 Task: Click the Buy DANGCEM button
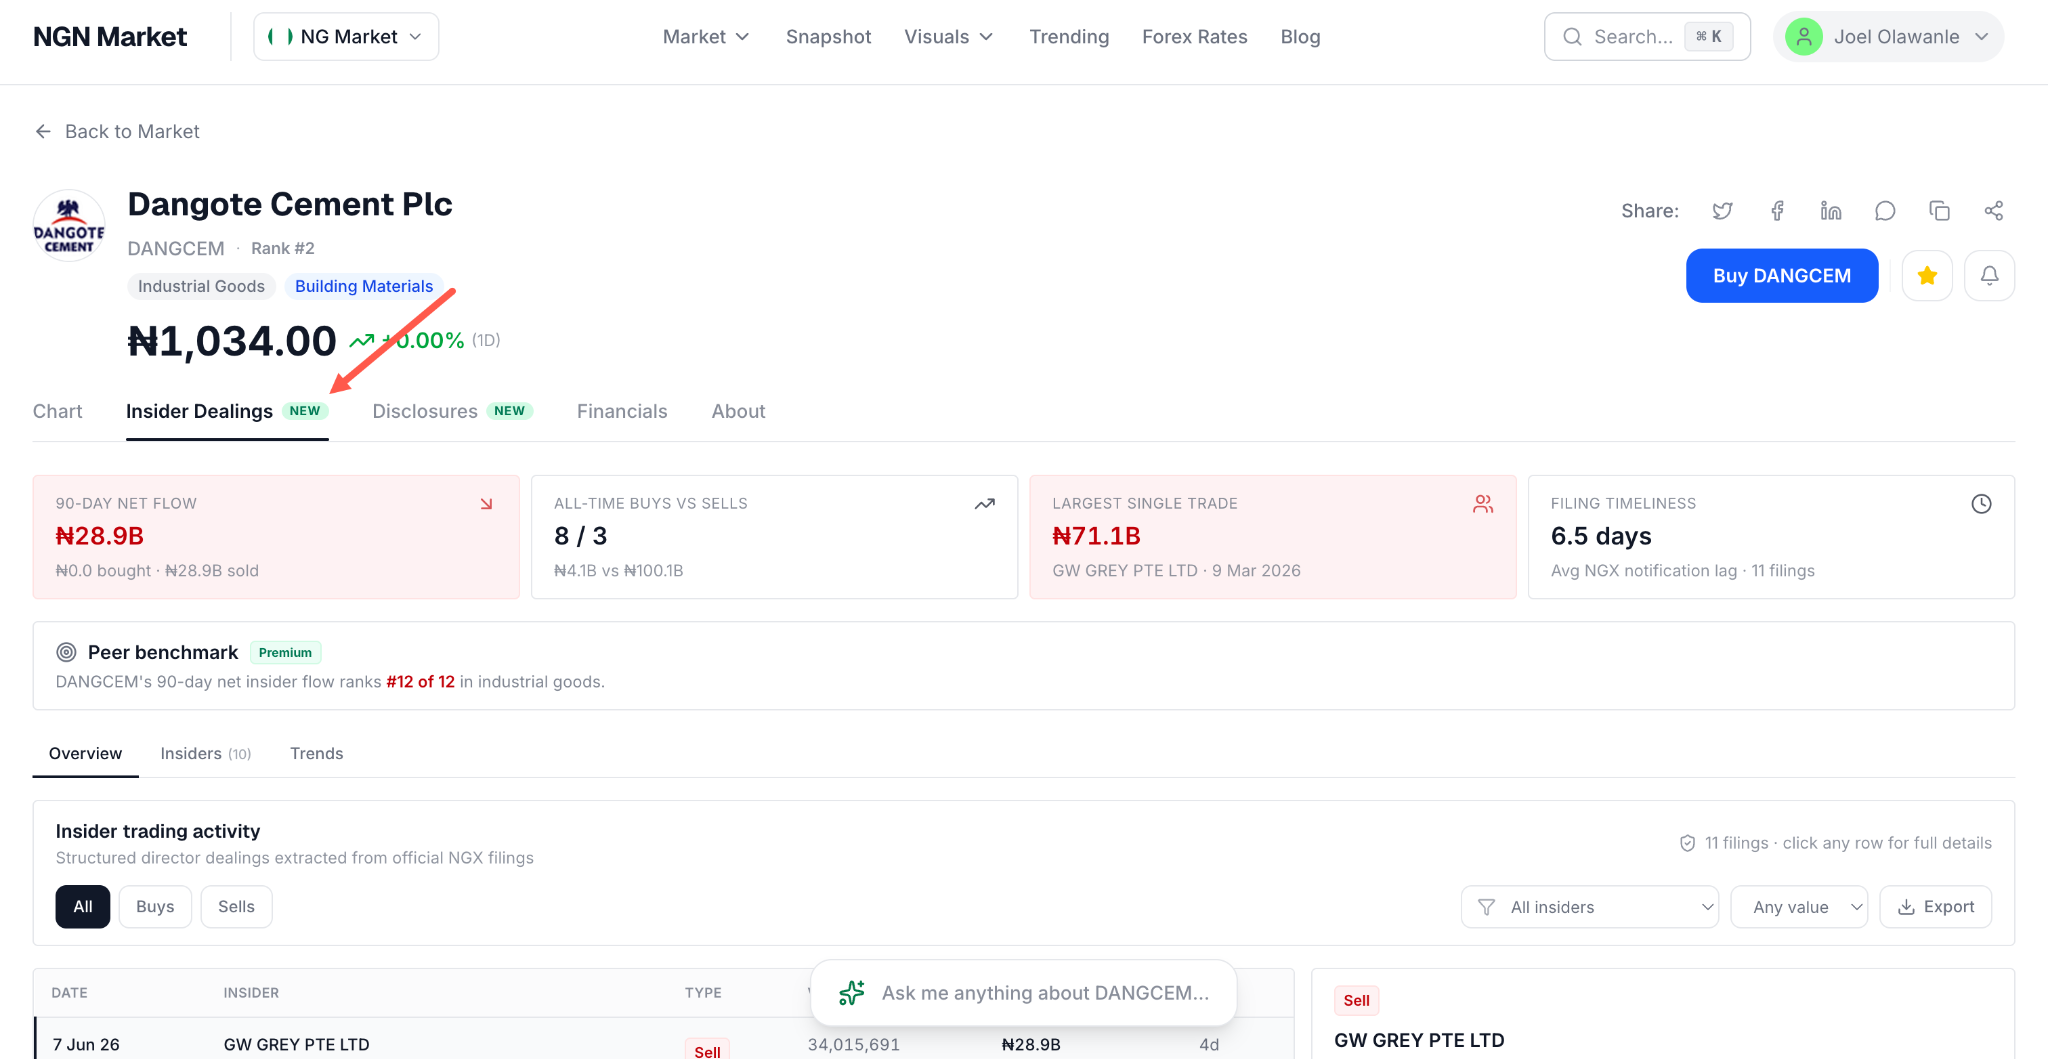[x=1782, y=276]
